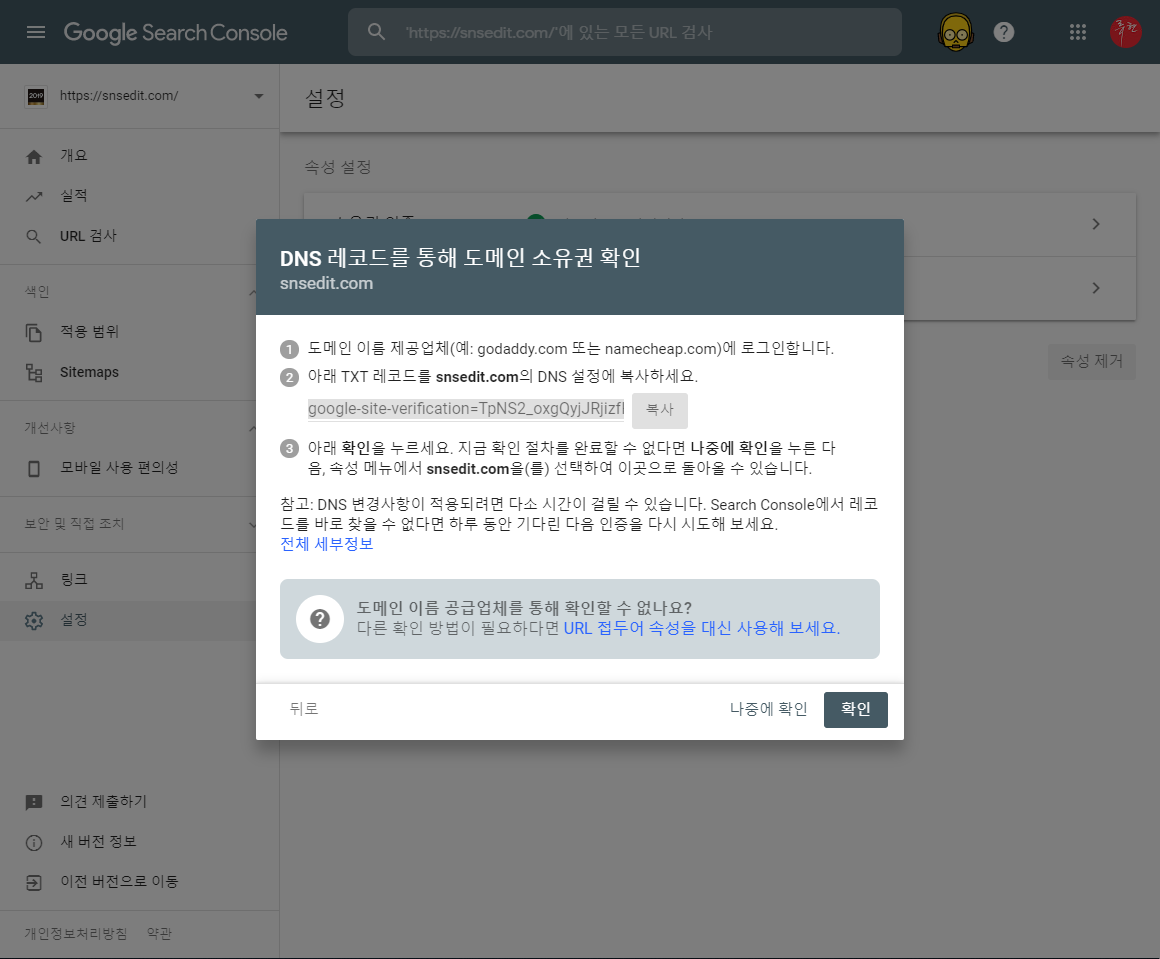Screen dimensions: 1160x959
Task: Click the URL inspection search field
Action: click(x=624, y=32)
